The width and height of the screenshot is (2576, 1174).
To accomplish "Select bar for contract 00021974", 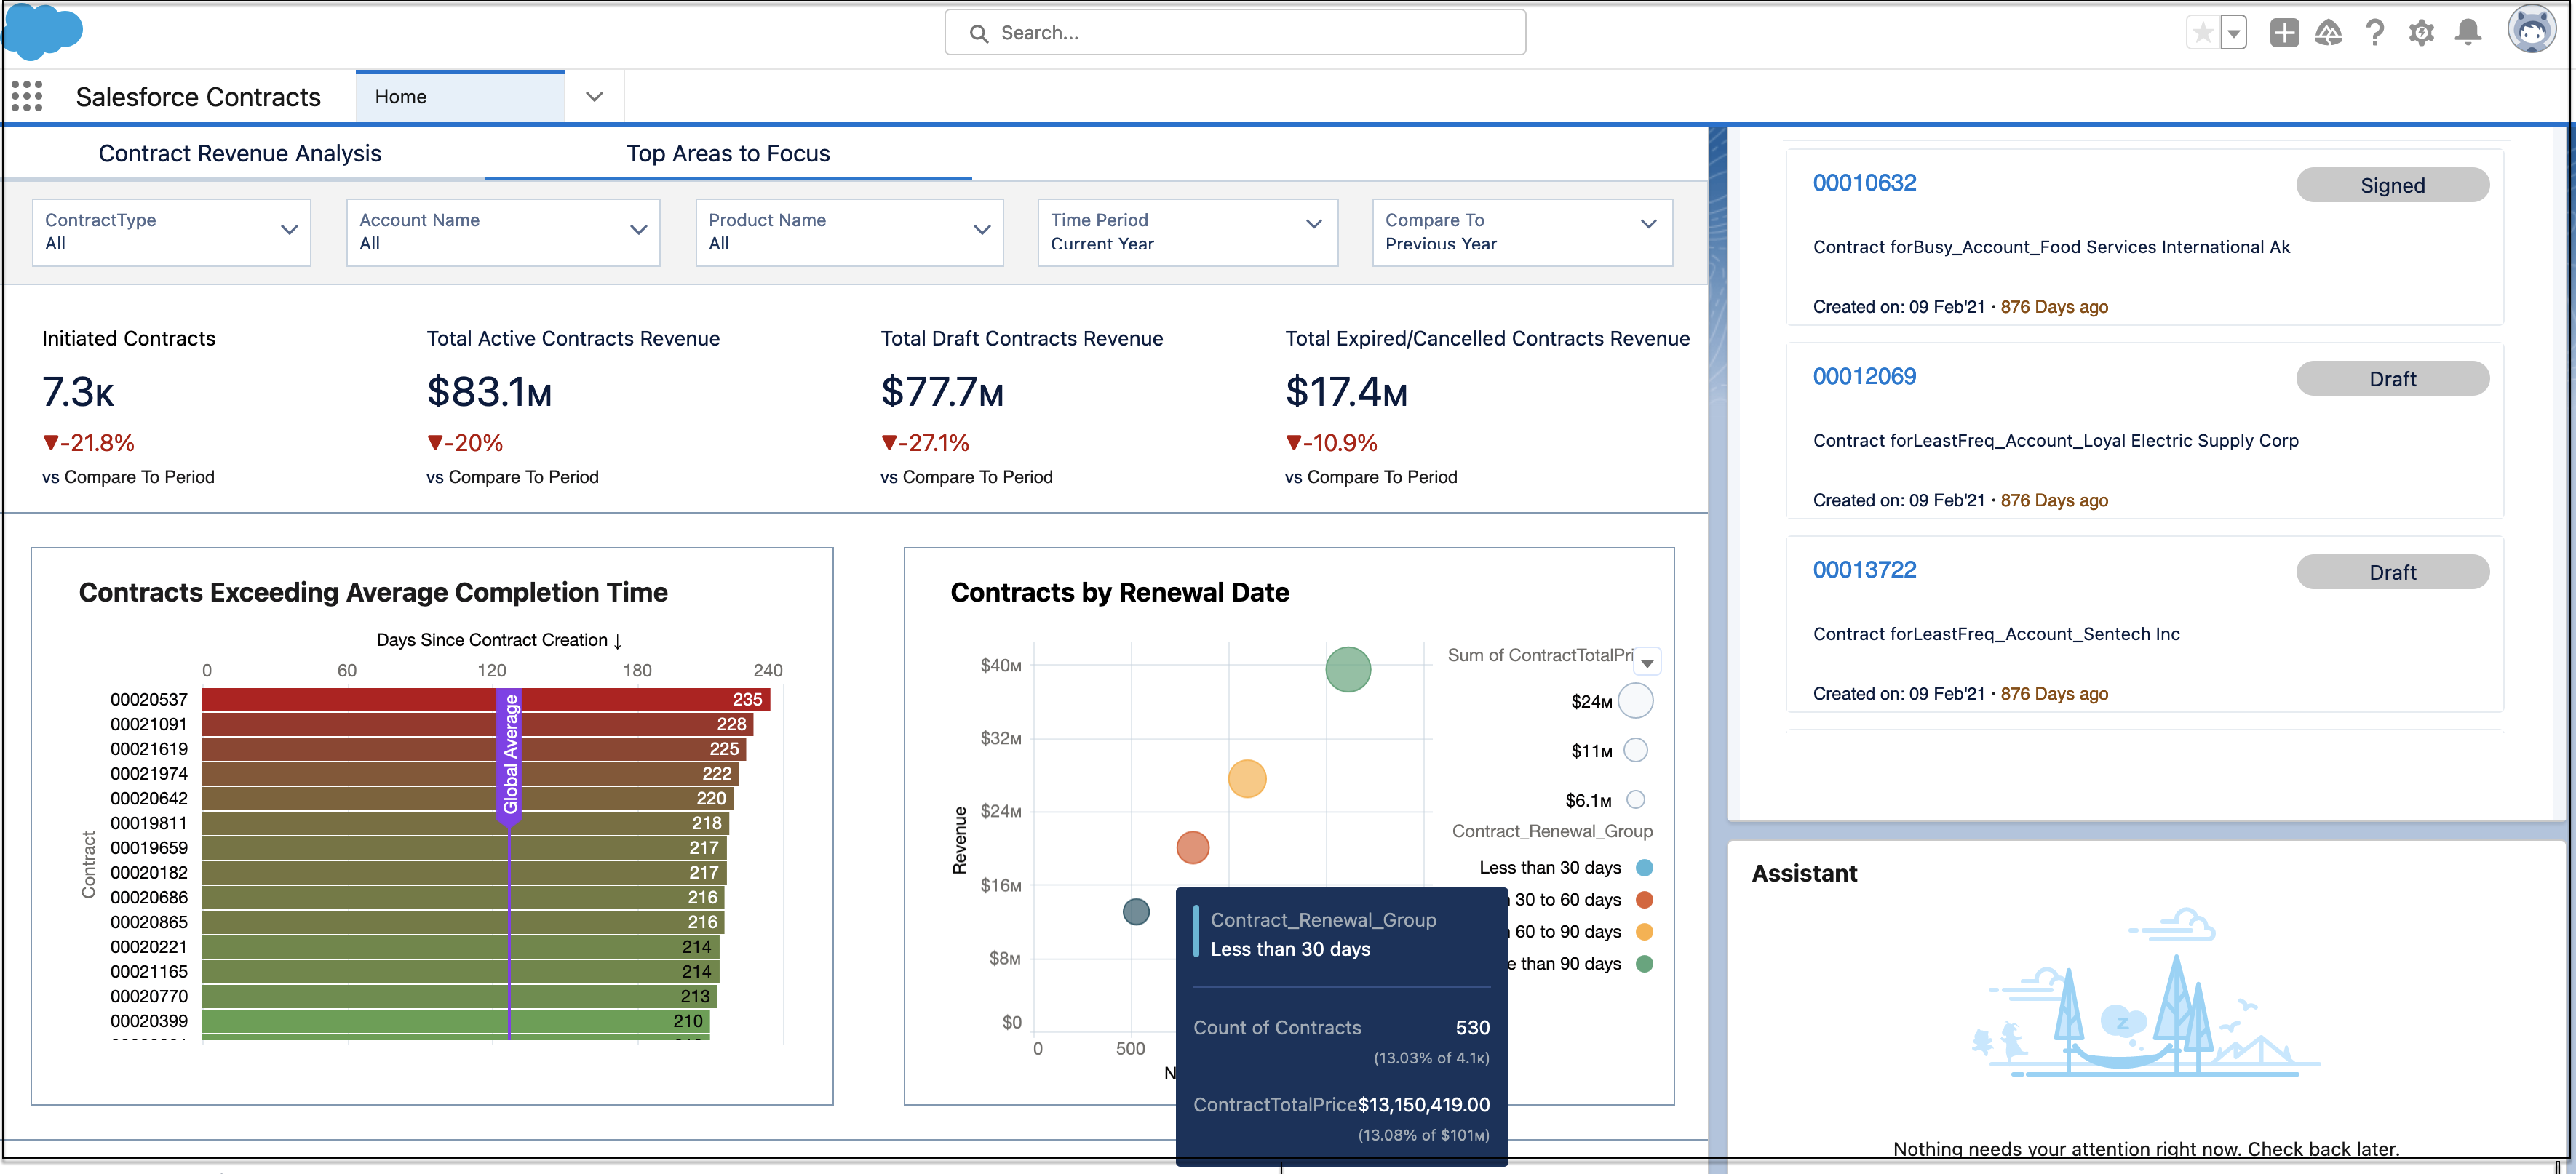I will (470, 774).
